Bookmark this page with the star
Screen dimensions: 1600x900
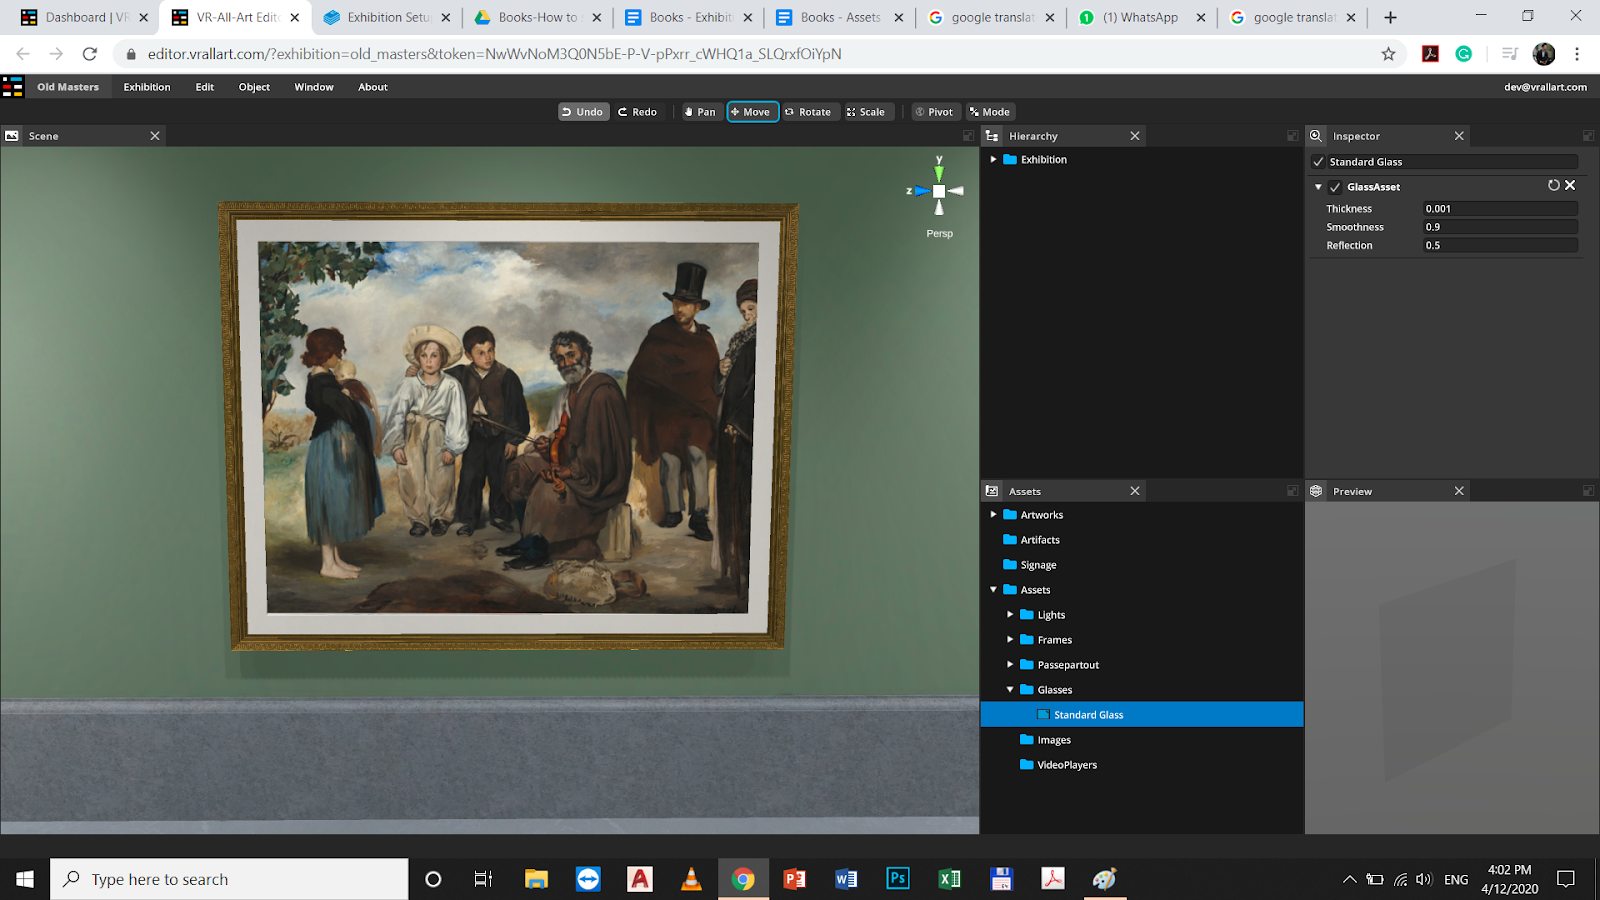[x=1388, y=54]
